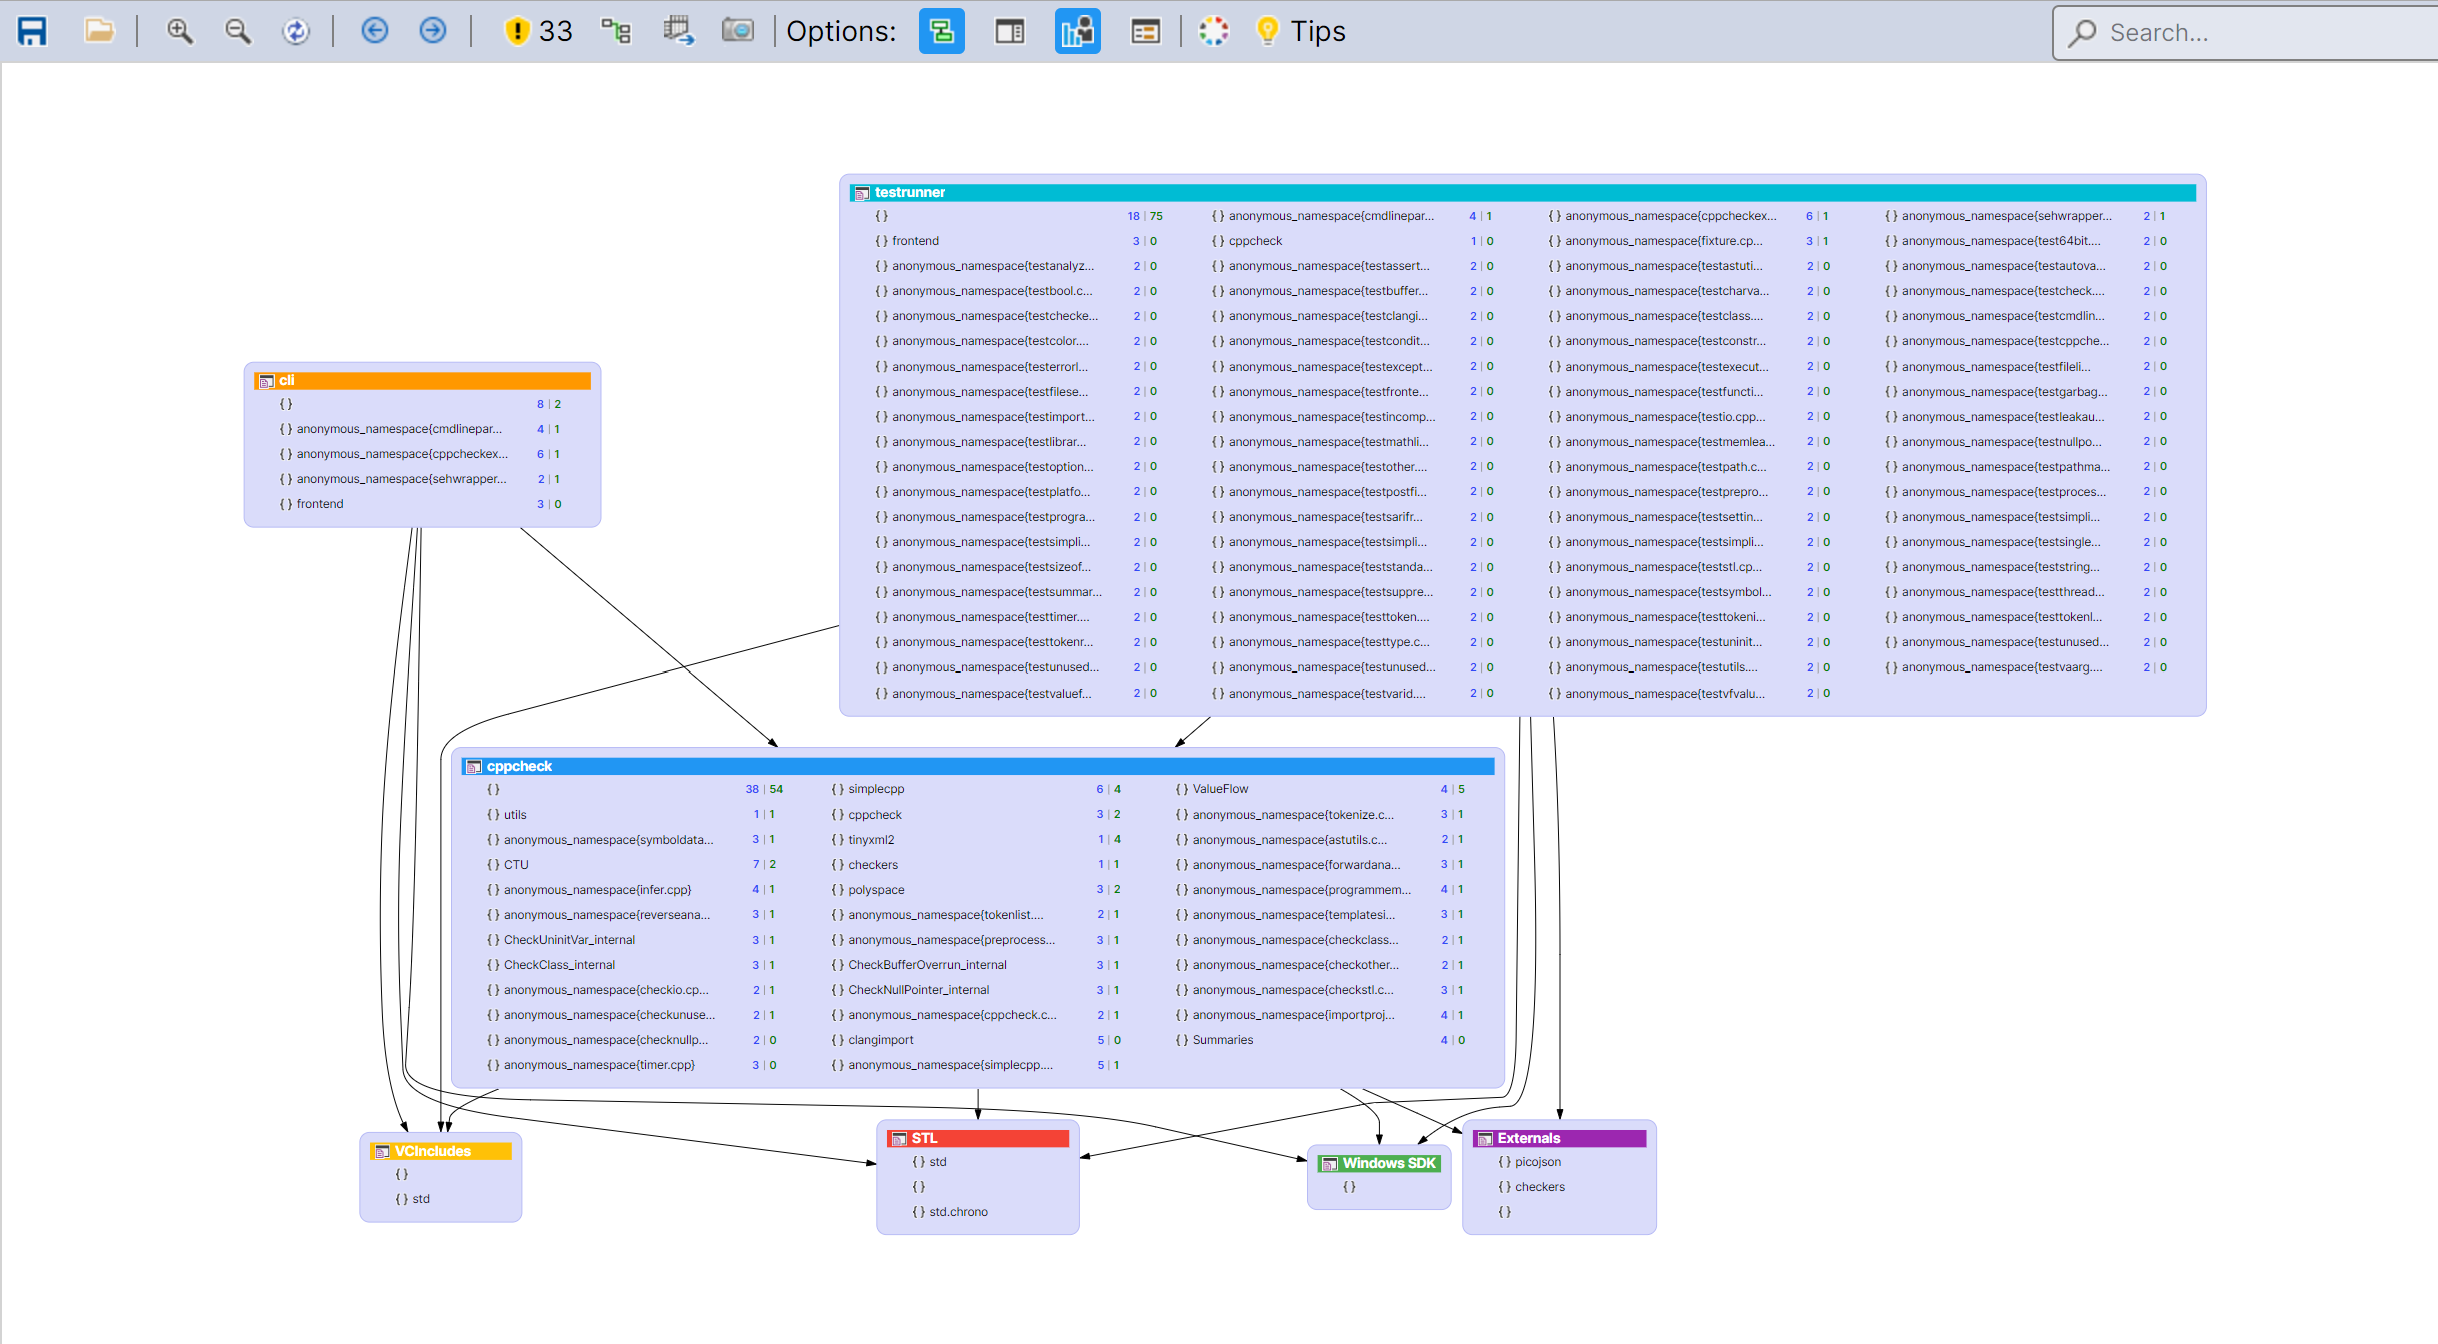This screenshot has width=2438, height=1344.
Task: Zoom in using the magnifier-plus icon
Action: [x=180, y=31]
